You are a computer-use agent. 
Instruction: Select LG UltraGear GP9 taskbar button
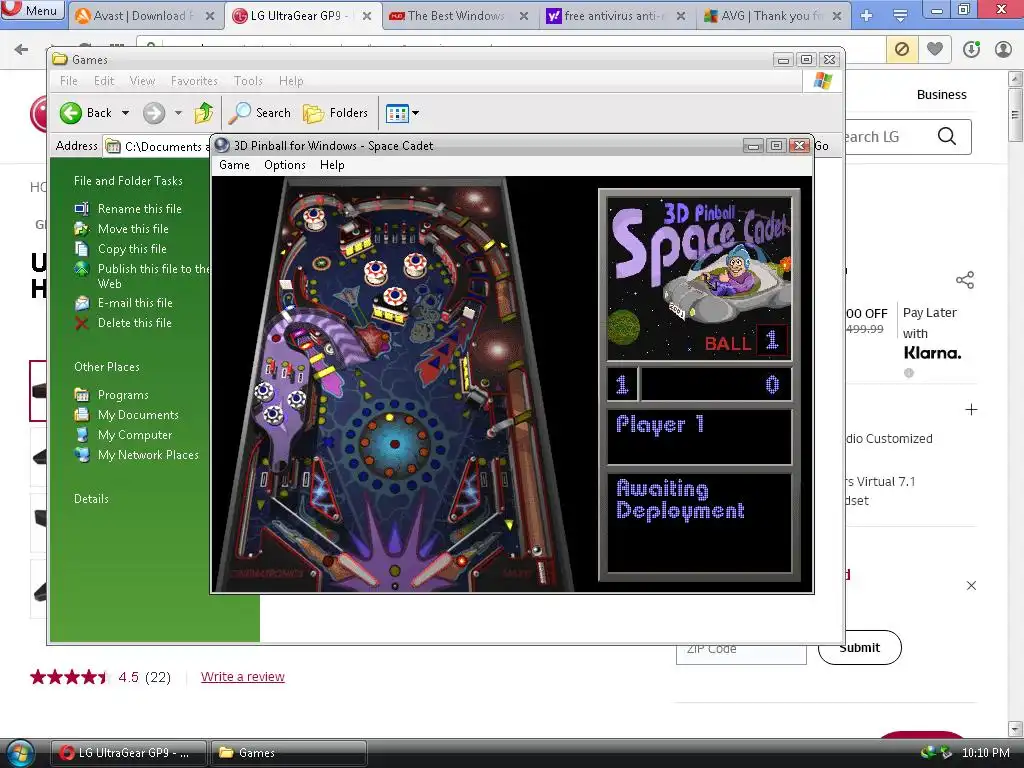pos(129,753)
